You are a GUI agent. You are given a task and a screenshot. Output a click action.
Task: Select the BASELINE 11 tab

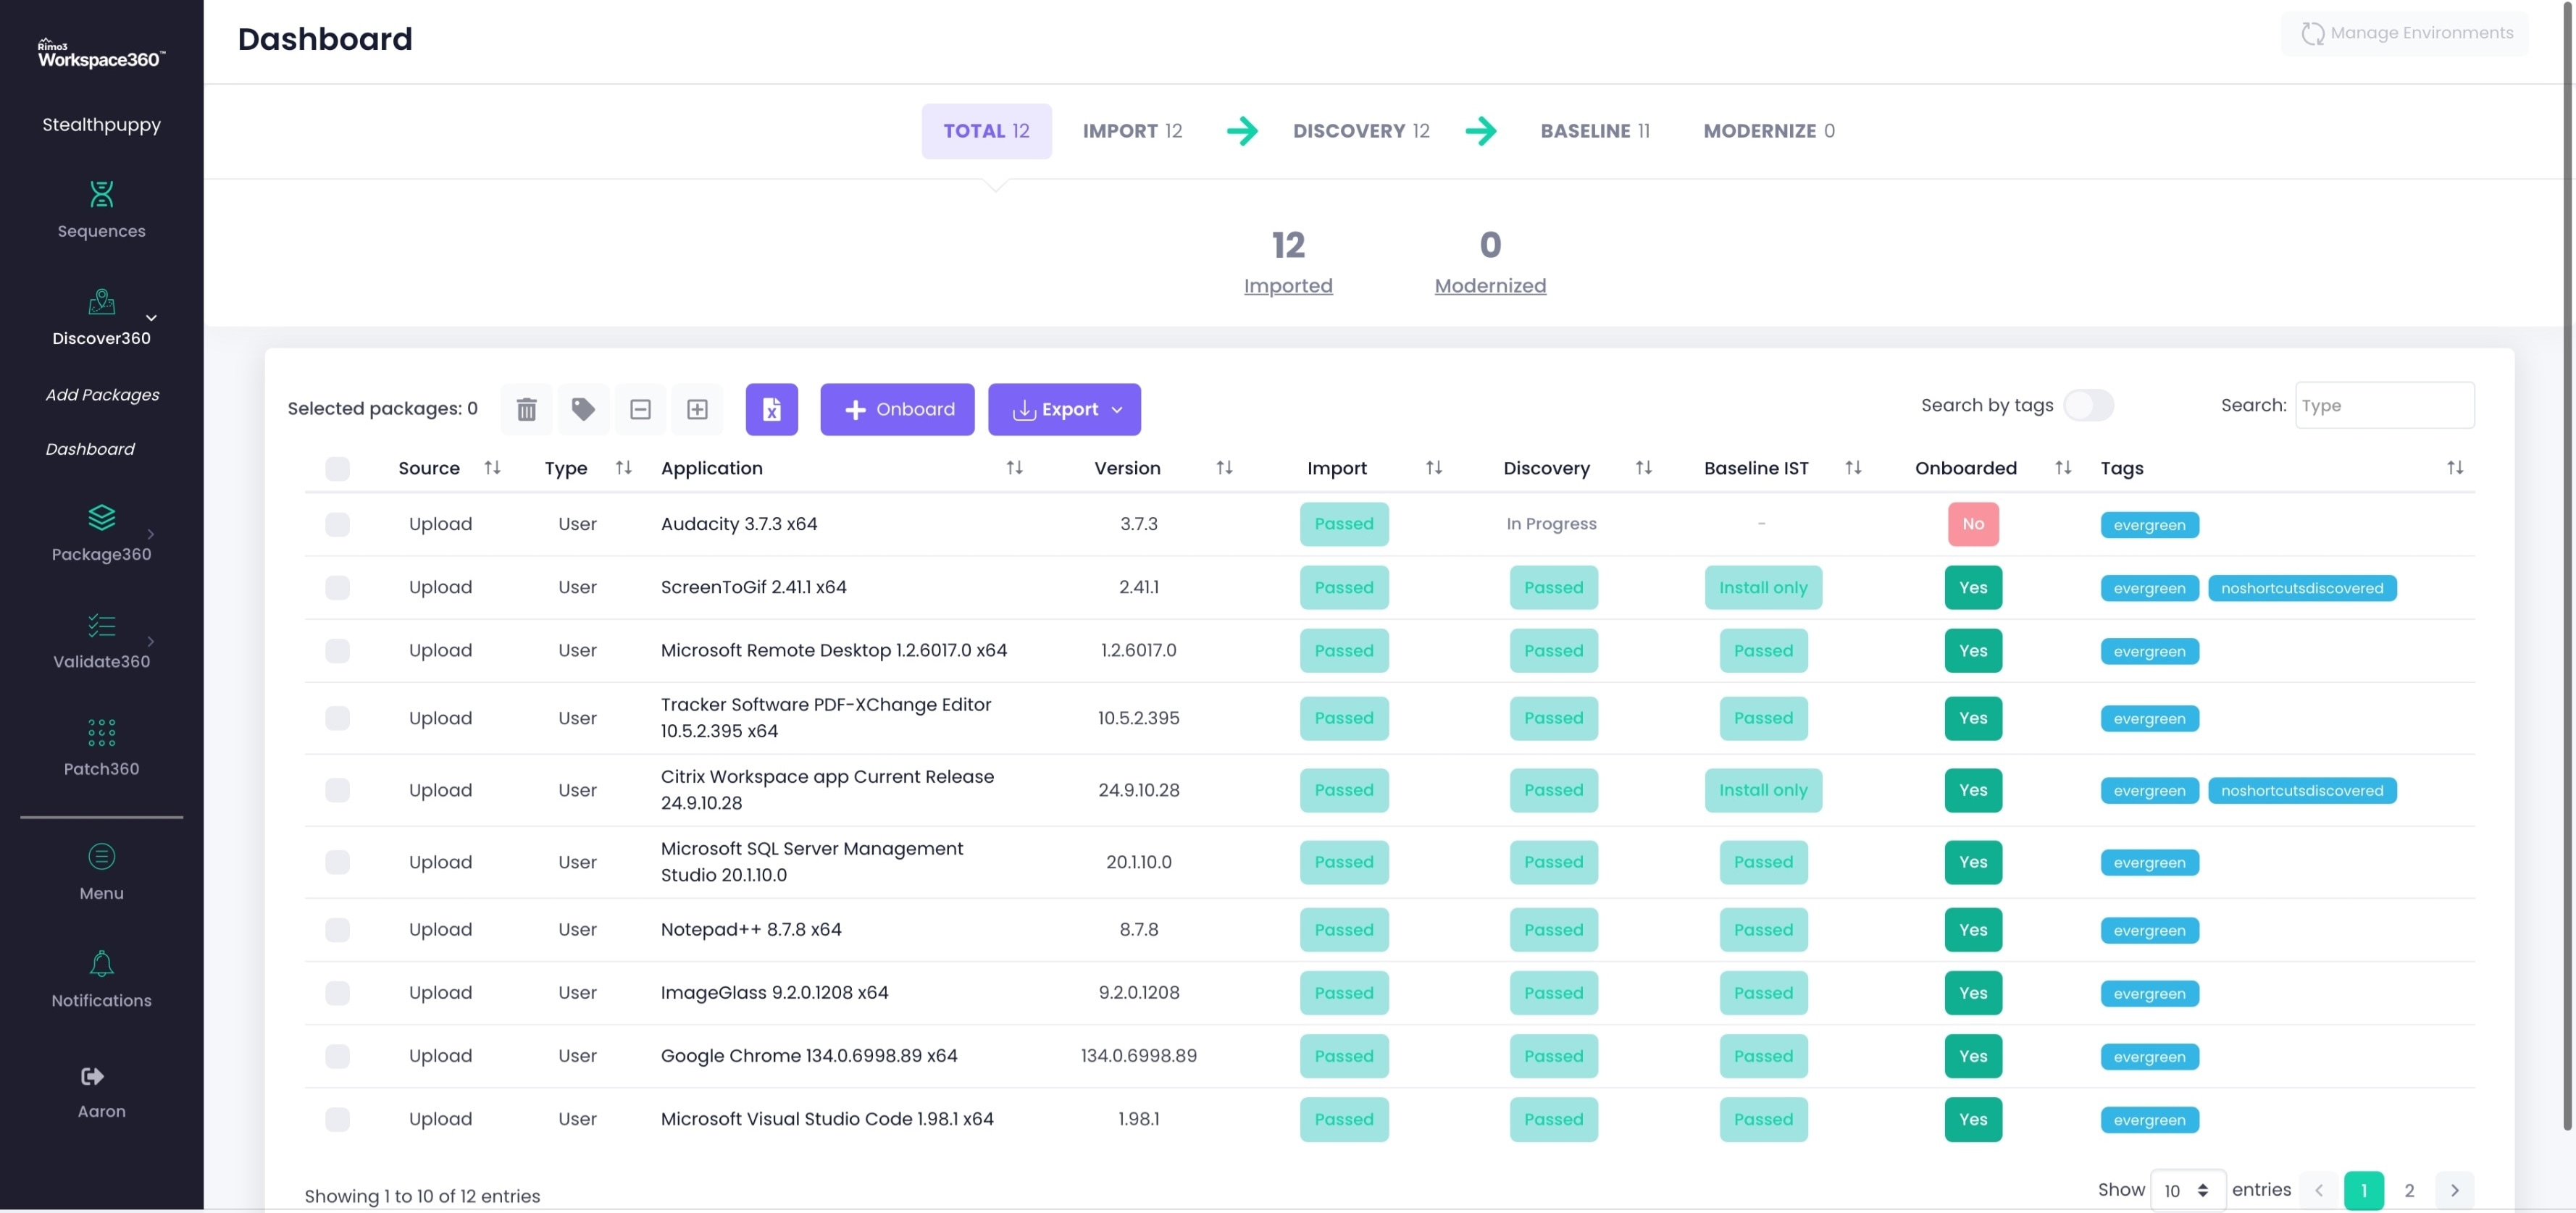point(1595,131)
